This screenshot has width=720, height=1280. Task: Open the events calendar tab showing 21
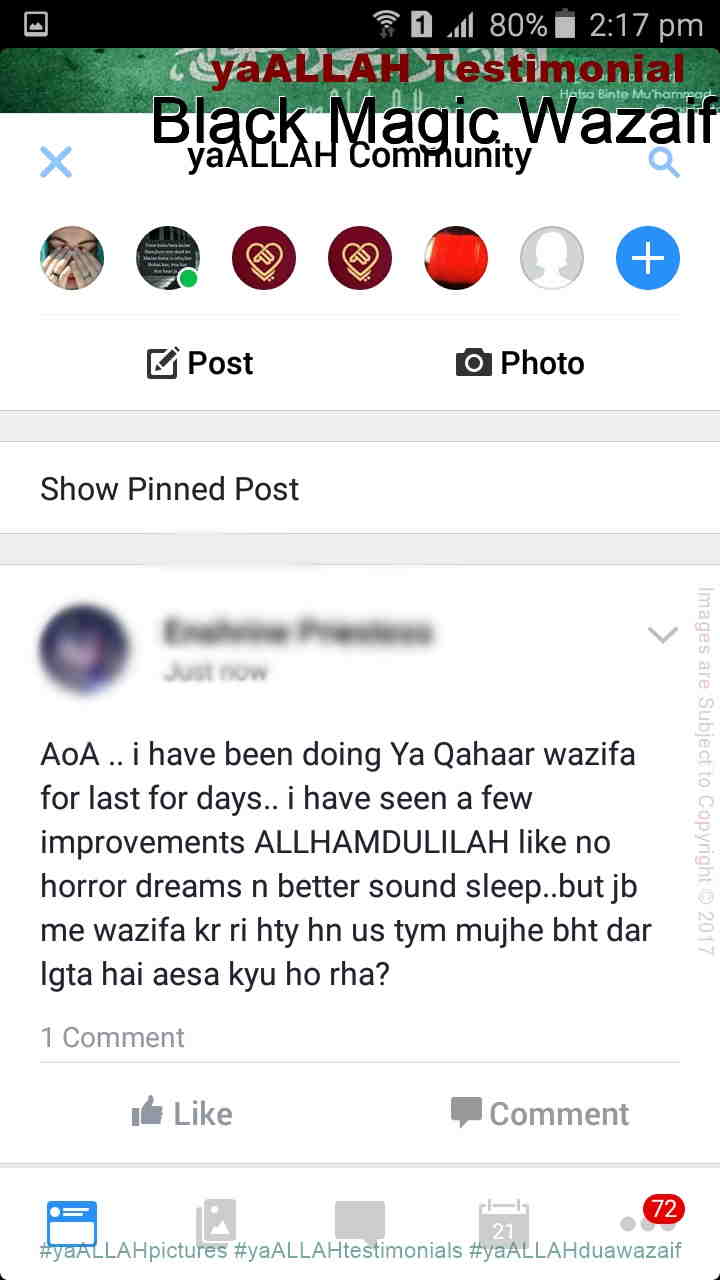503,1223
